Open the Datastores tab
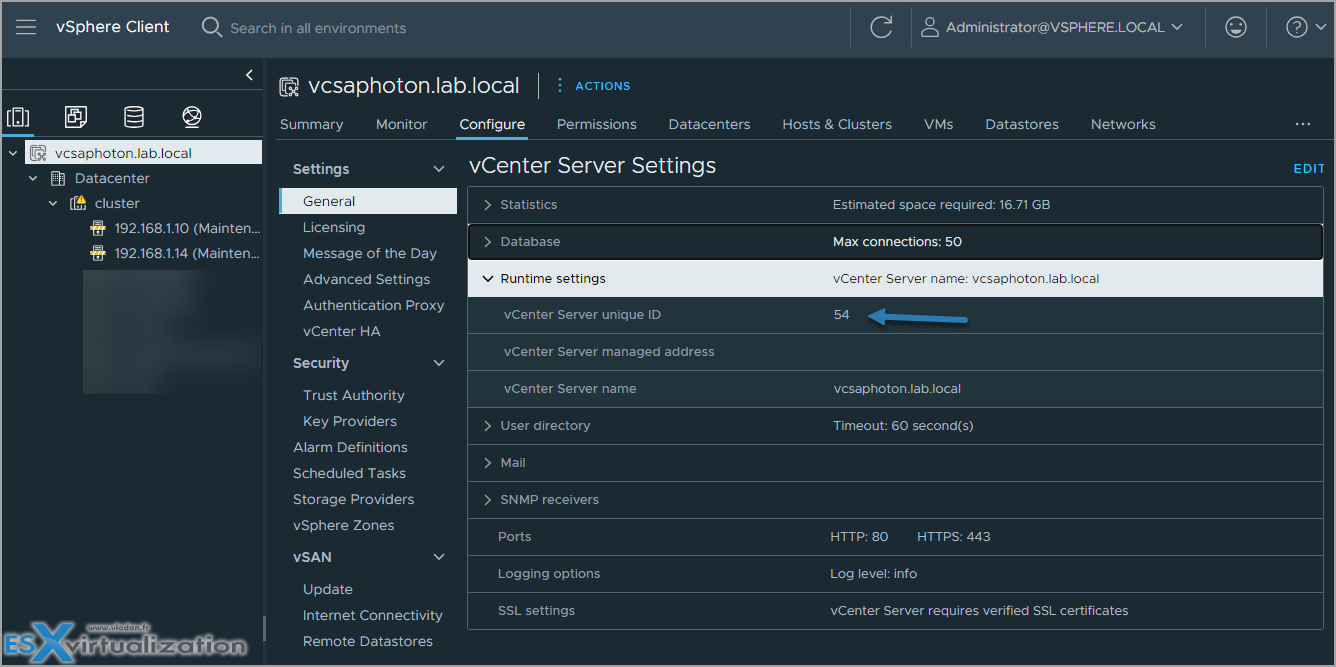 (x=1022, y=124)
